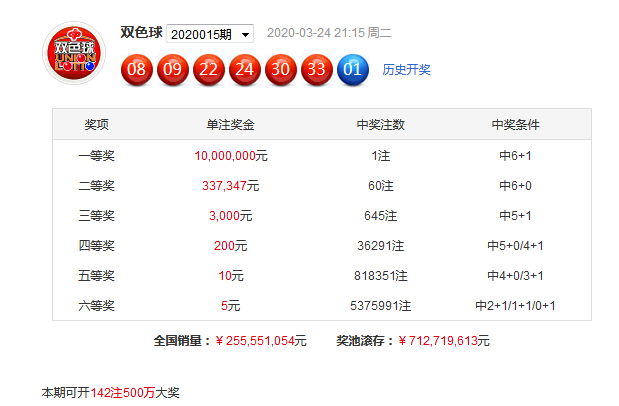Screen dimensions: 619x406
Task: Click the 全国销量 label
Action: [178, 340]
